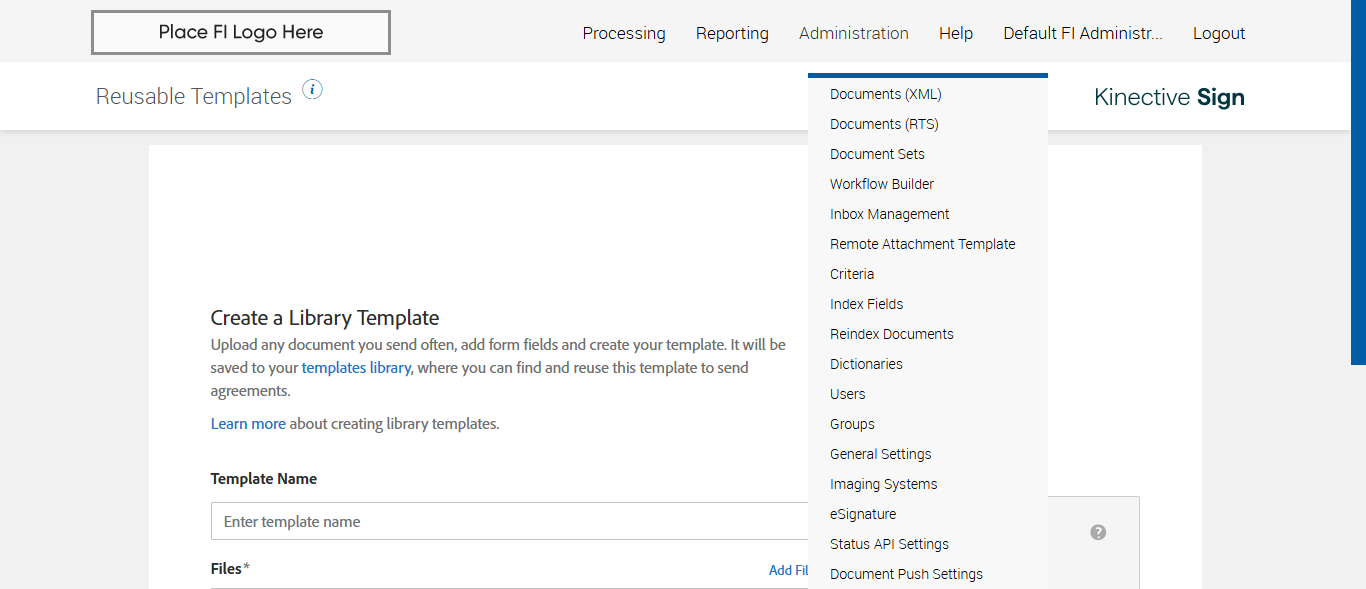Follow the templates library link
Viewport: 1366px width, 589px height.
(356, 367)
